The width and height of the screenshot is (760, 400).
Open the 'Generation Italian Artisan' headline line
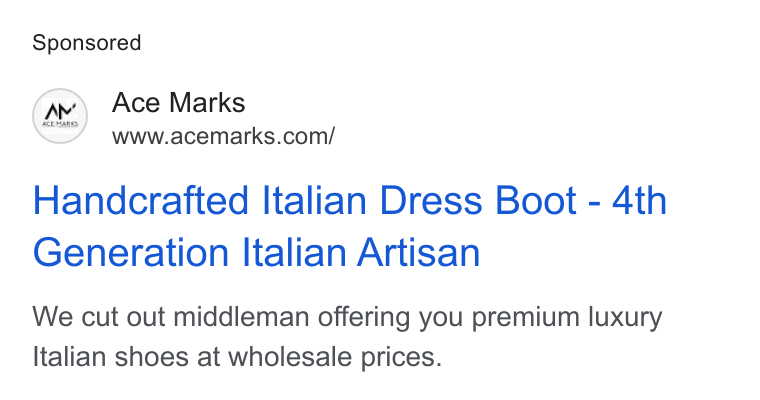256,252
